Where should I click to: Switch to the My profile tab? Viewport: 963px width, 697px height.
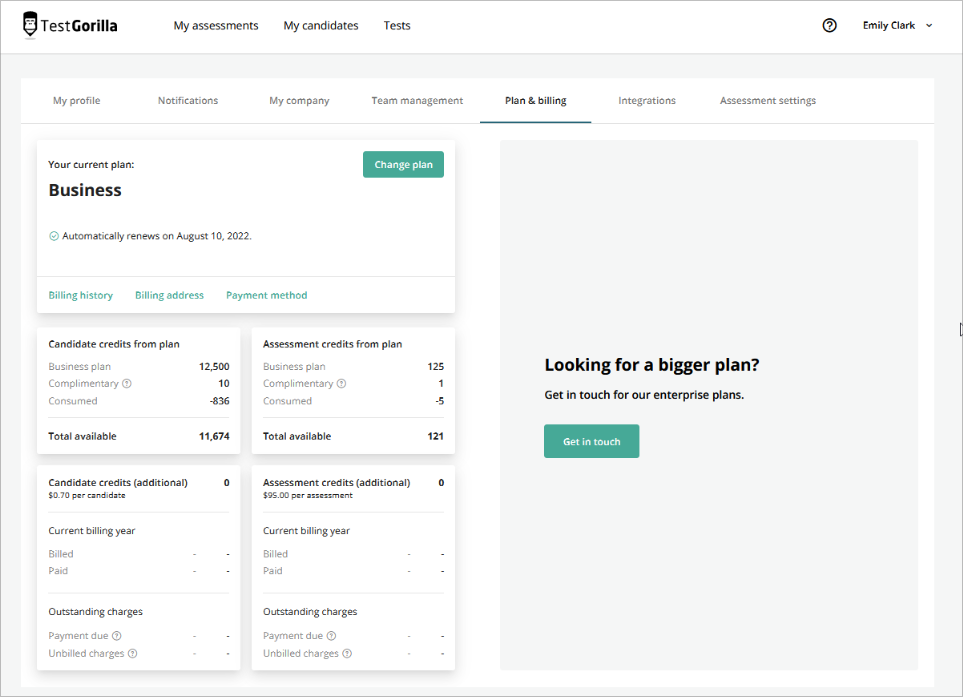(77, 101)
